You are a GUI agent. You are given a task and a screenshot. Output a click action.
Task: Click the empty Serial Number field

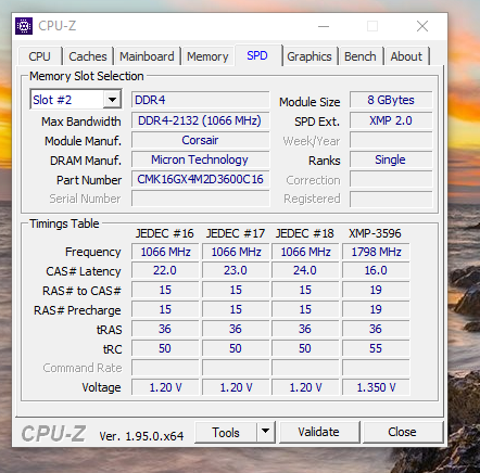coord(200,199)
